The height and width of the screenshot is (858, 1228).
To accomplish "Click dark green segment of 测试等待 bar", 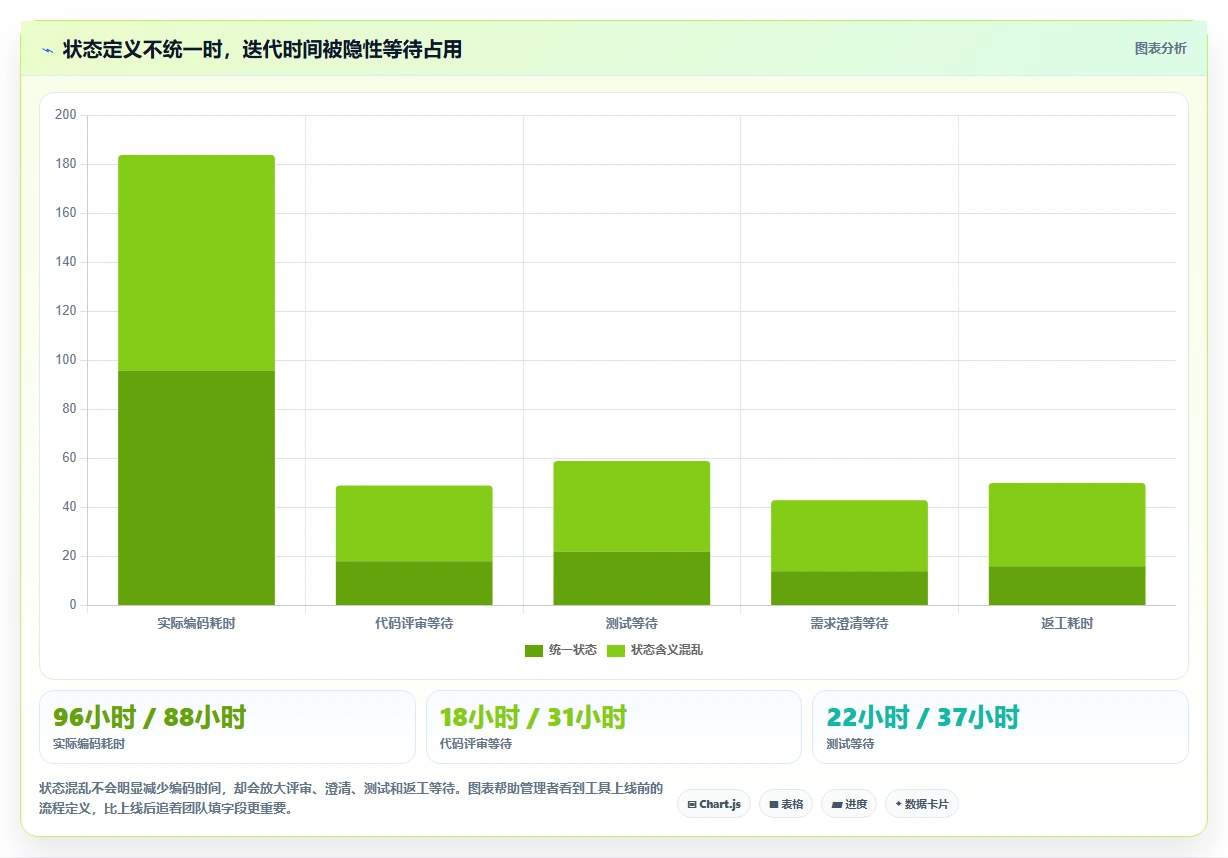I will (x=631, y=578).
